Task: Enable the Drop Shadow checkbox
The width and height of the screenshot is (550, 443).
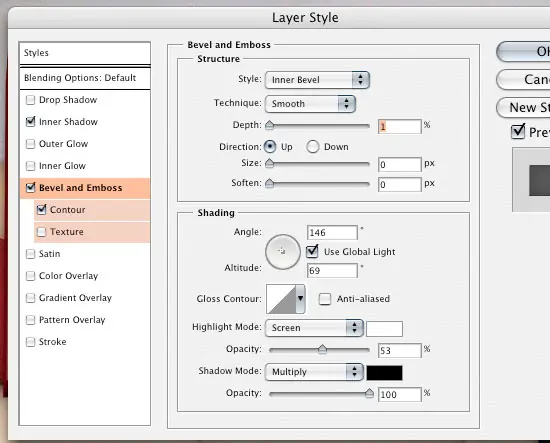Action: point(31,100)
